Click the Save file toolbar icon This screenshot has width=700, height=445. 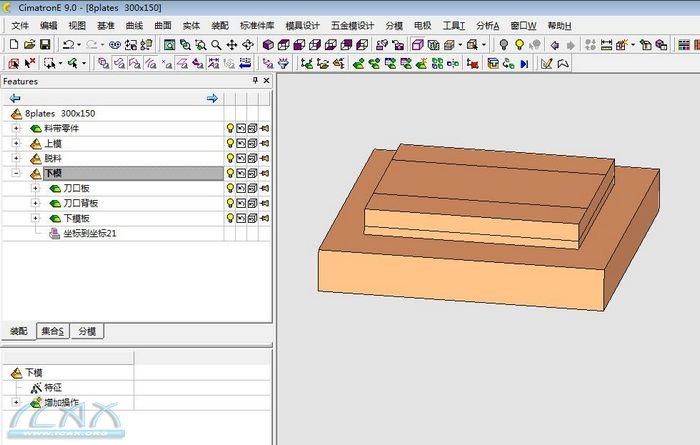45,44
